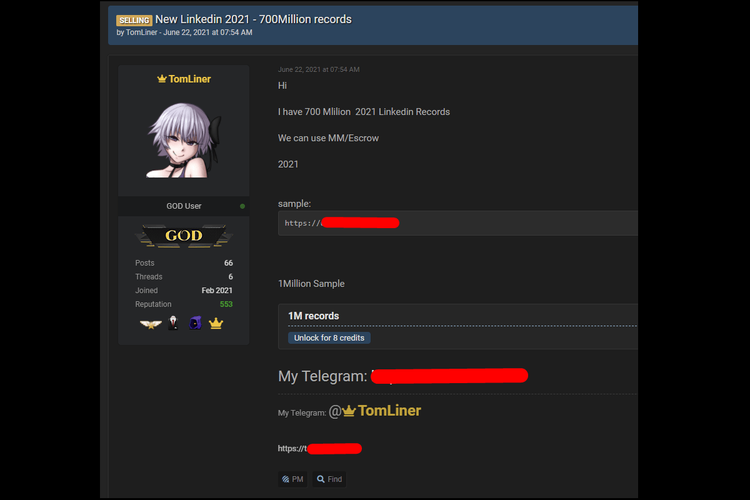Viewport: 750px width, 500px height.
Task: Click the sample https link
Action: point(342,223)
